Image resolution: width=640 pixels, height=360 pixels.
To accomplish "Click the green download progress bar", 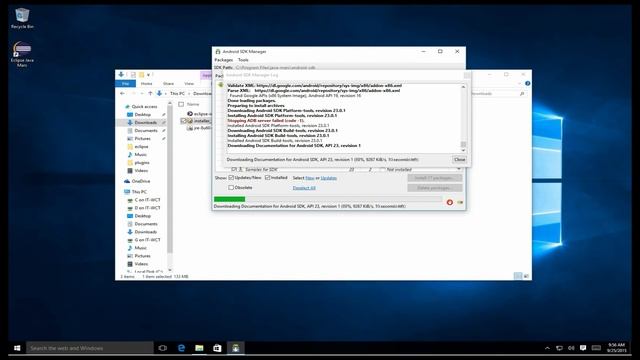I will tap(229, 199).
